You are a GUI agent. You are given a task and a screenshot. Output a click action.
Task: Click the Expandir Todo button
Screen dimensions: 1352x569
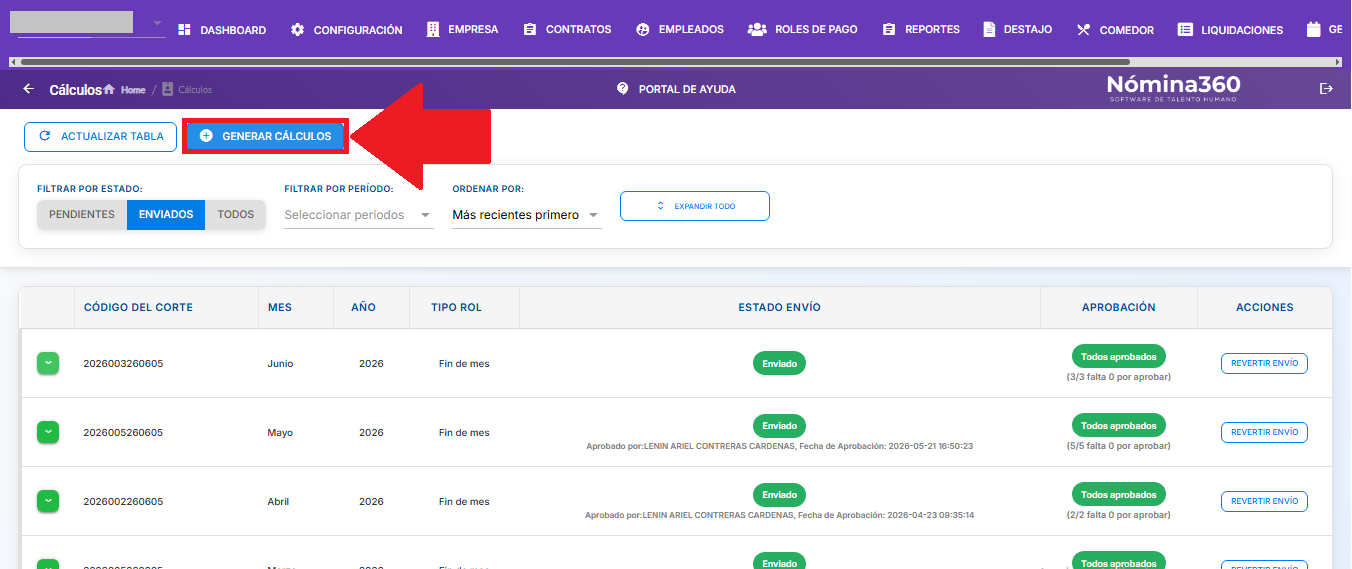point(695,206)
